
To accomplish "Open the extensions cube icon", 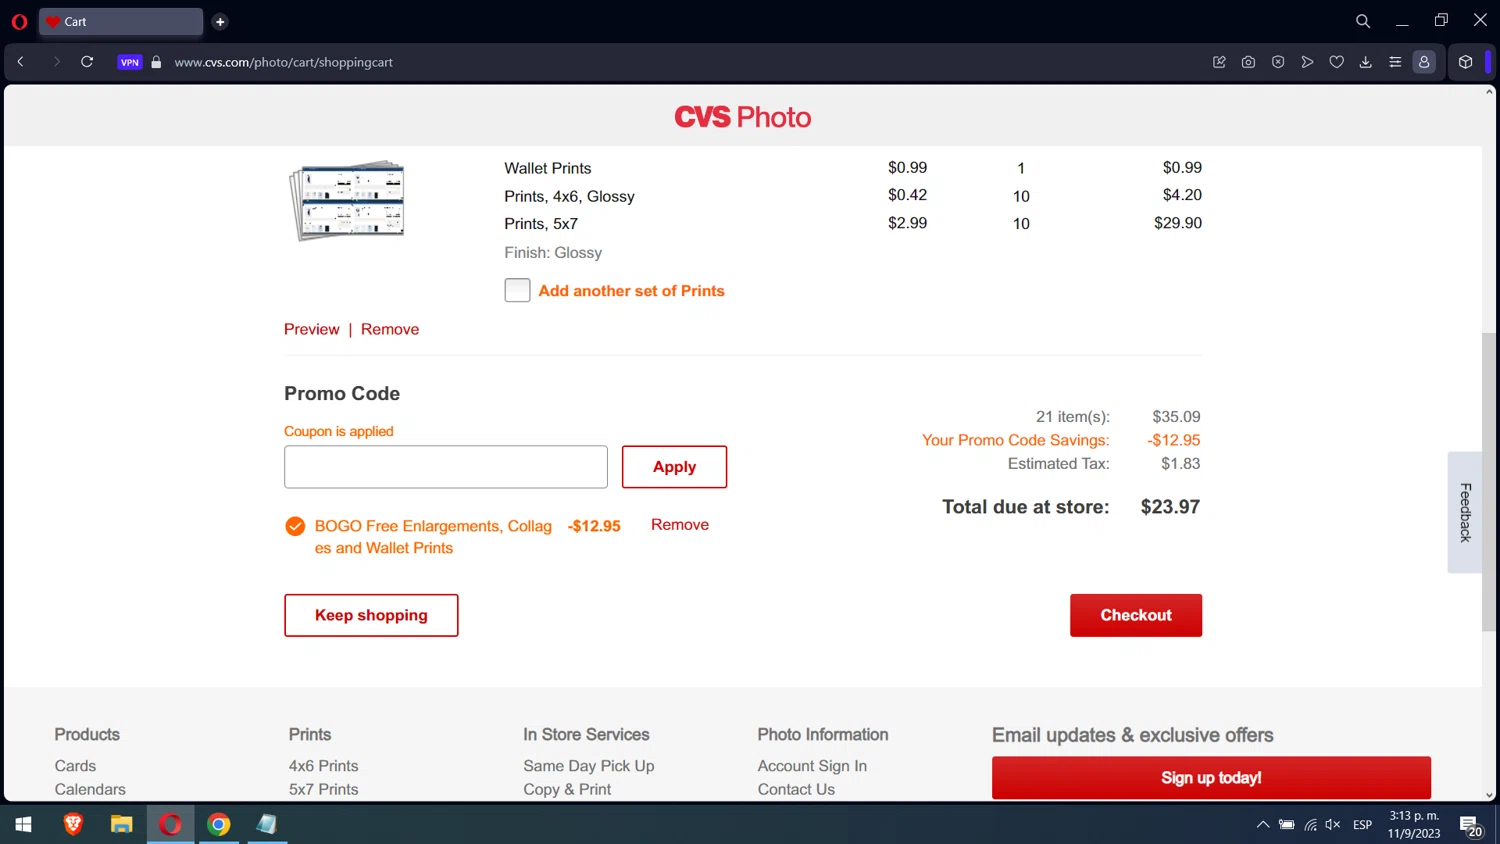I will (x=1465, y=62).
